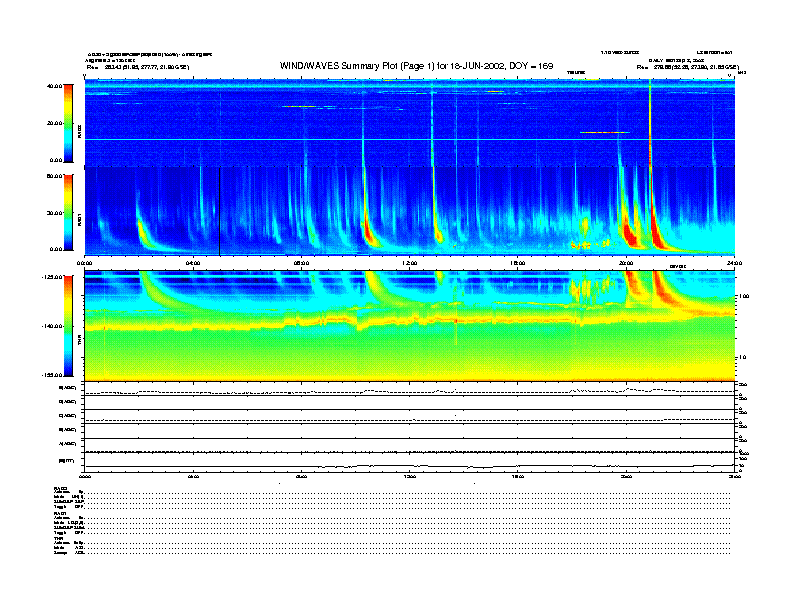This screenshot has height=612, width=792.
Task: Click the RAD1 vertical axis label
Action: coord(79,219)
